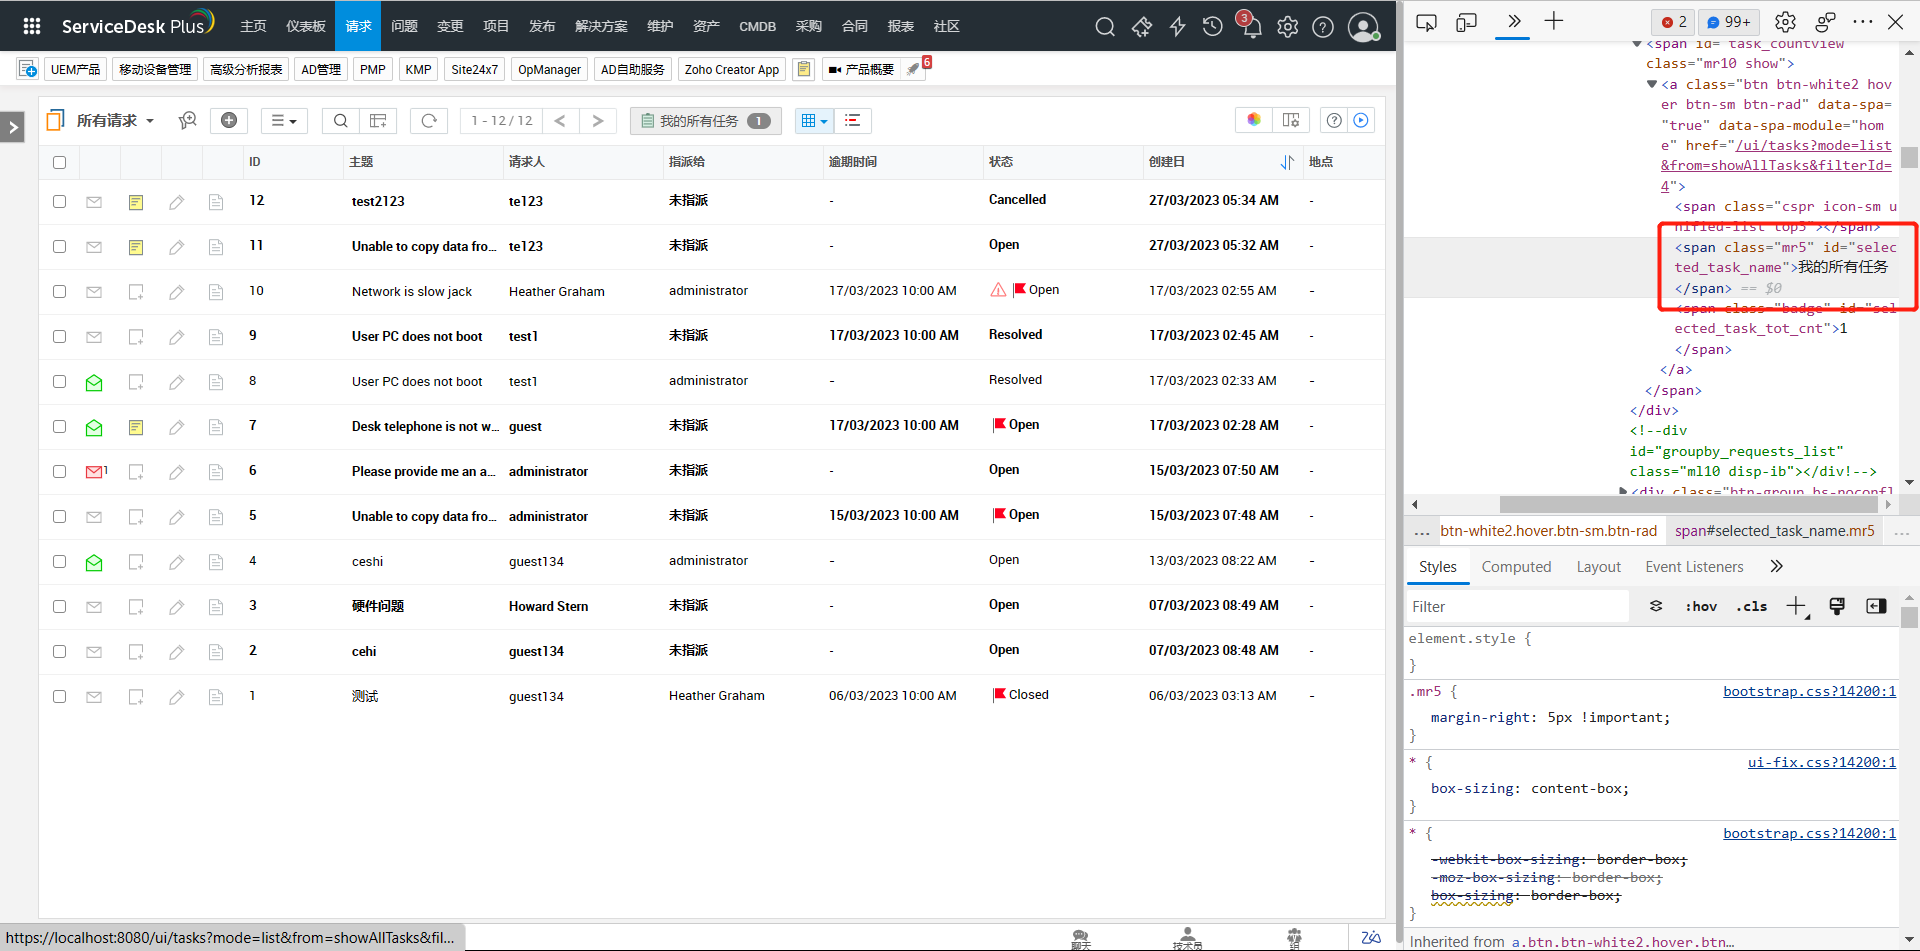Toggle the :hov element state button

(x=1701, y=606)
